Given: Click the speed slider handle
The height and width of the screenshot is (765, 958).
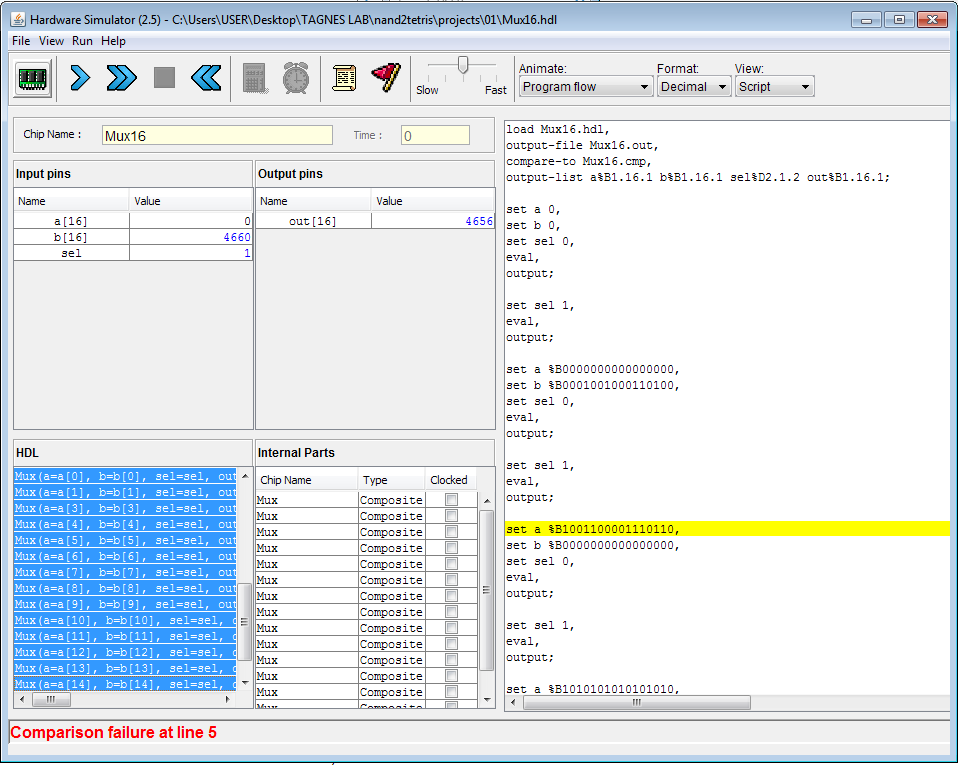Looking at the screenshot, I should pyautogui.click(x=462, y=65).
